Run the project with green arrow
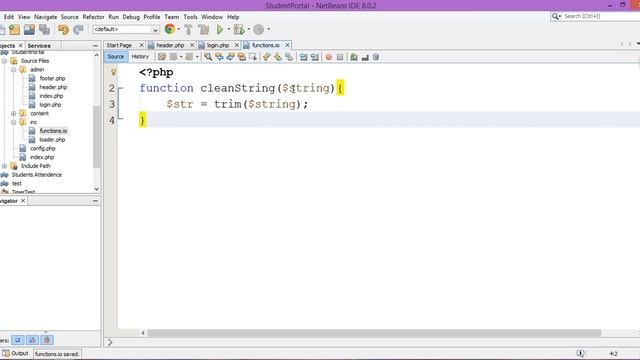This screenshot has width=640, height=360. 220,29
